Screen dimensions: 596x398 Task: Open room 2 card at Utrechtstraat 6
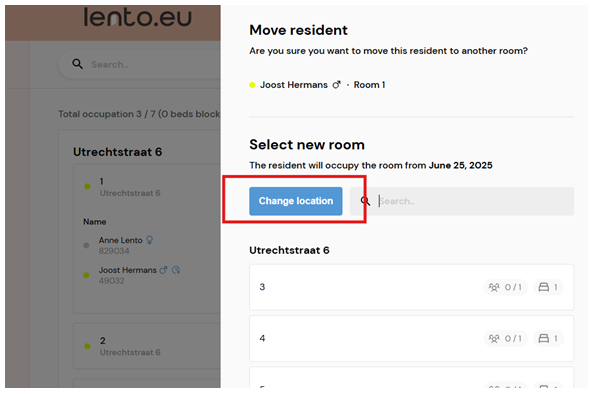click(147, 346)
